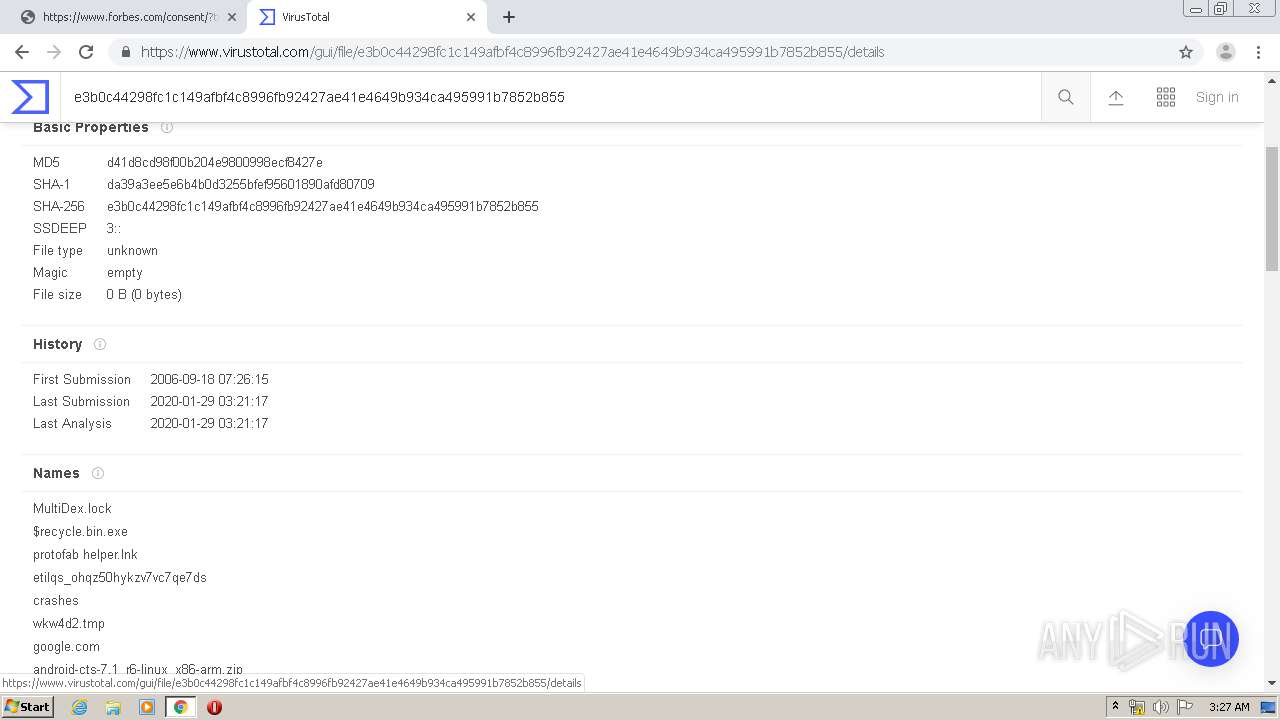This screenshot has height=720, width=1280.
Task: Show hidden system tray icons
Action: pyautogui.click(x=1115, y=706)
